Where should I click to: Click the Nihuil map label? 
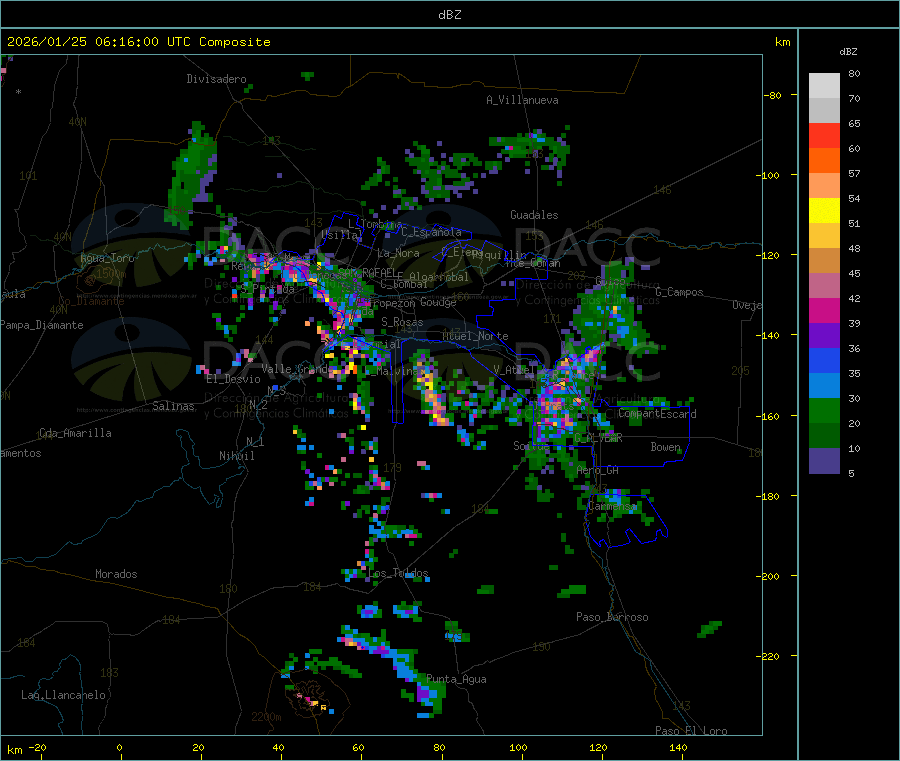pyautogui.click(x=236, y=456)
